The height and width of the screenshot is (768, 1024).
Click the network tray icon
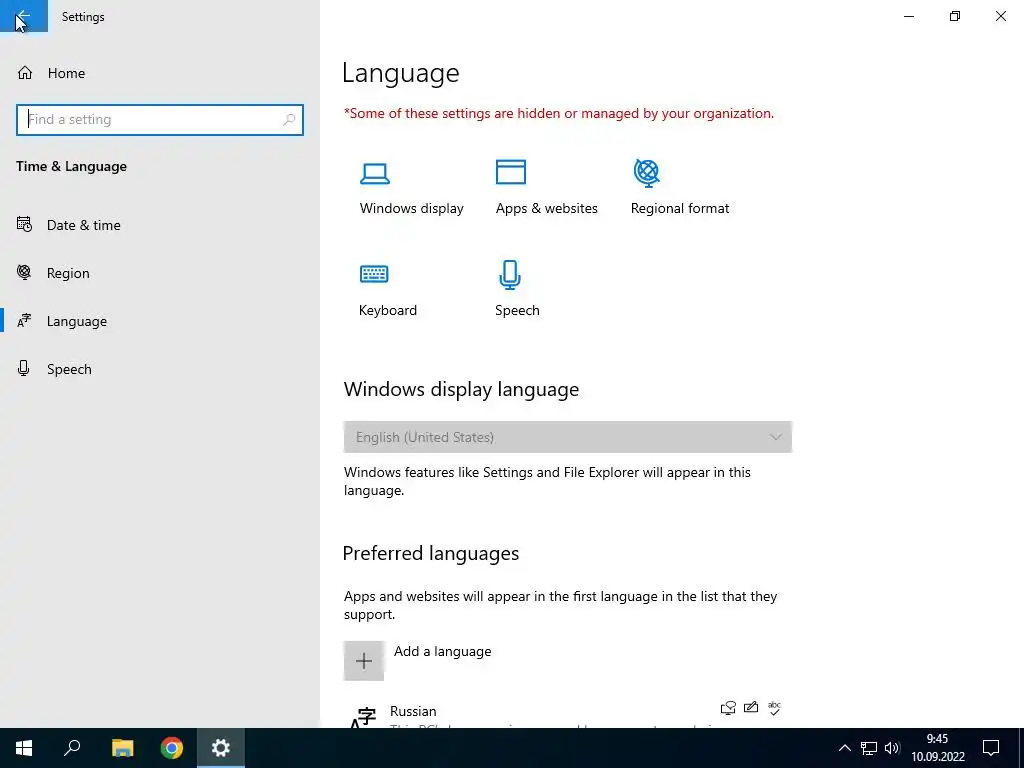tap(869, 748)
